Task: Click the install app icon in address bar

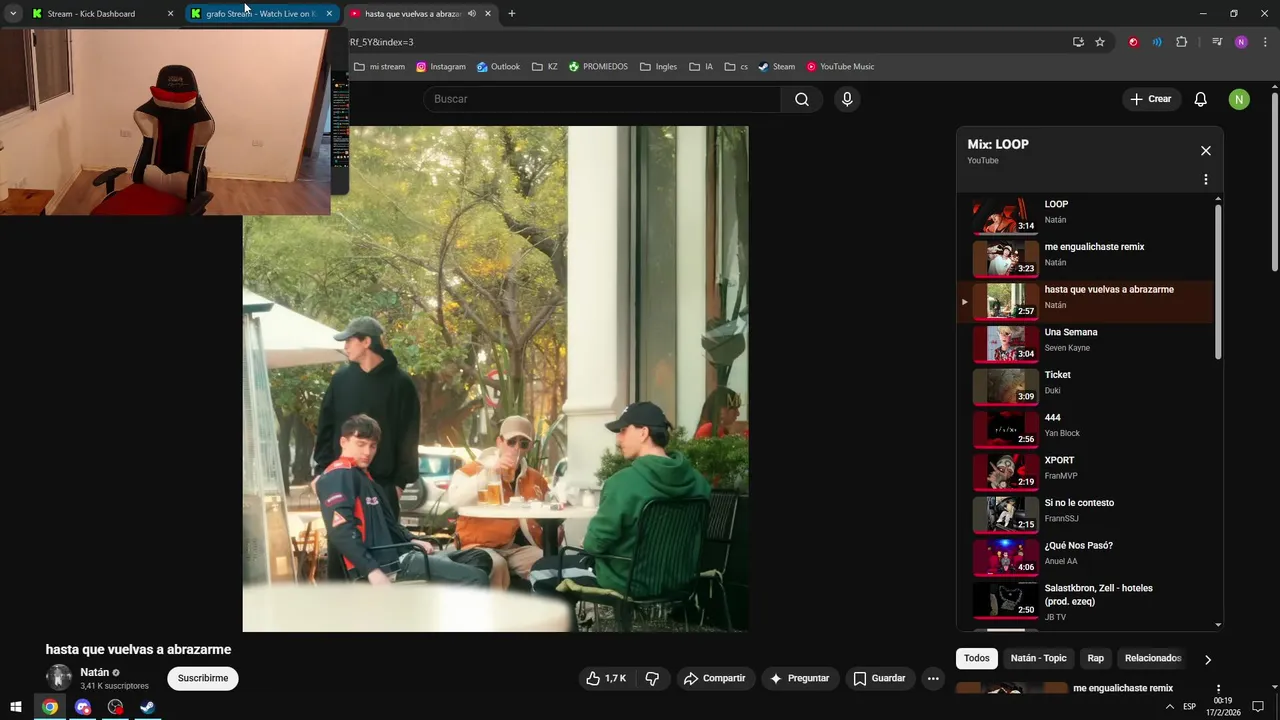Action: pos(1078,42)
